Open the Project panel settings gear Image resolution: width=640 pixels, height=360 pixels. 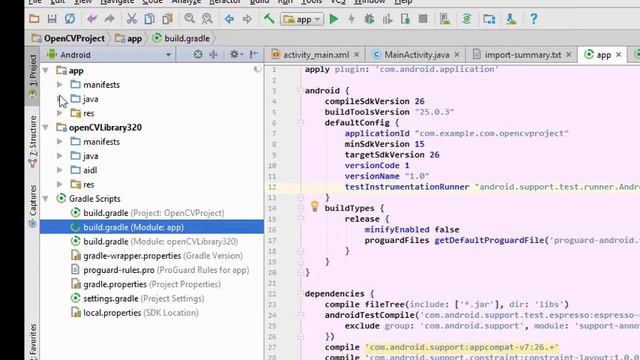pyautogui.click(x=236, y=54)
